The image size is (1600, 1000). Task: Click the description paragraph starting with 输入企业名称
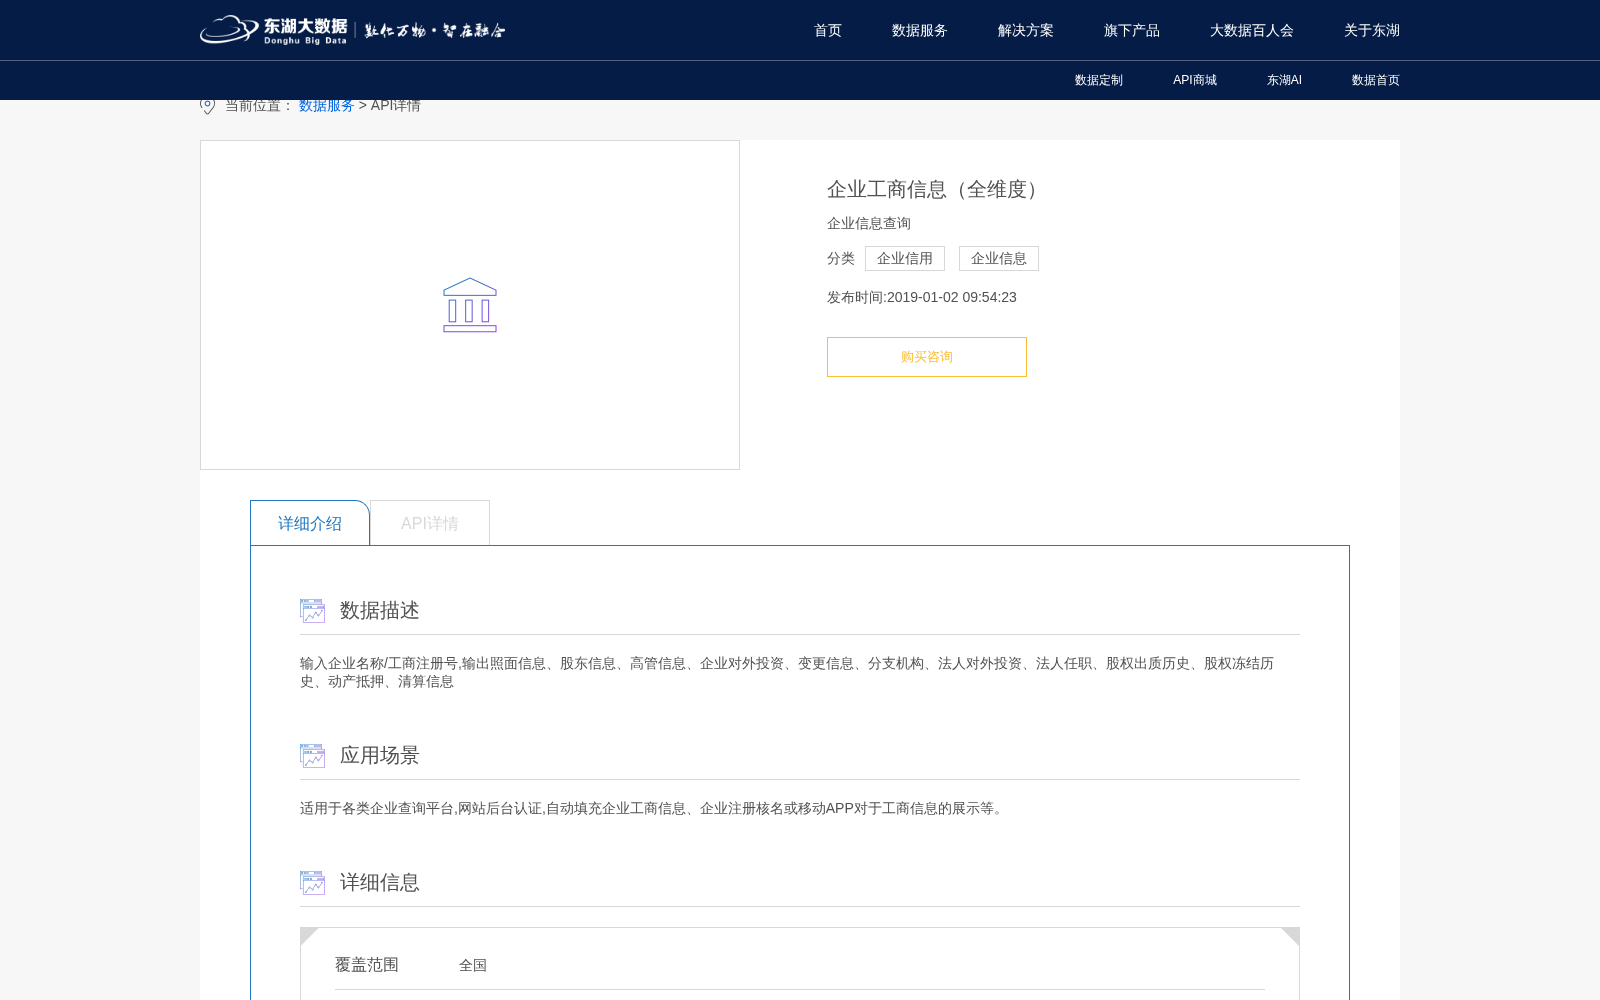pyautogui.click(x=787, y=672)
